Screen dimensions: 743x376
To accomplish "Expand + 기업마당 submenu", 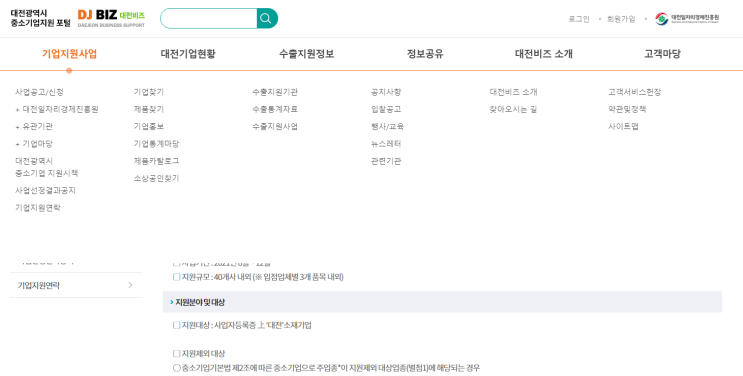I will [x=34, y=144].
